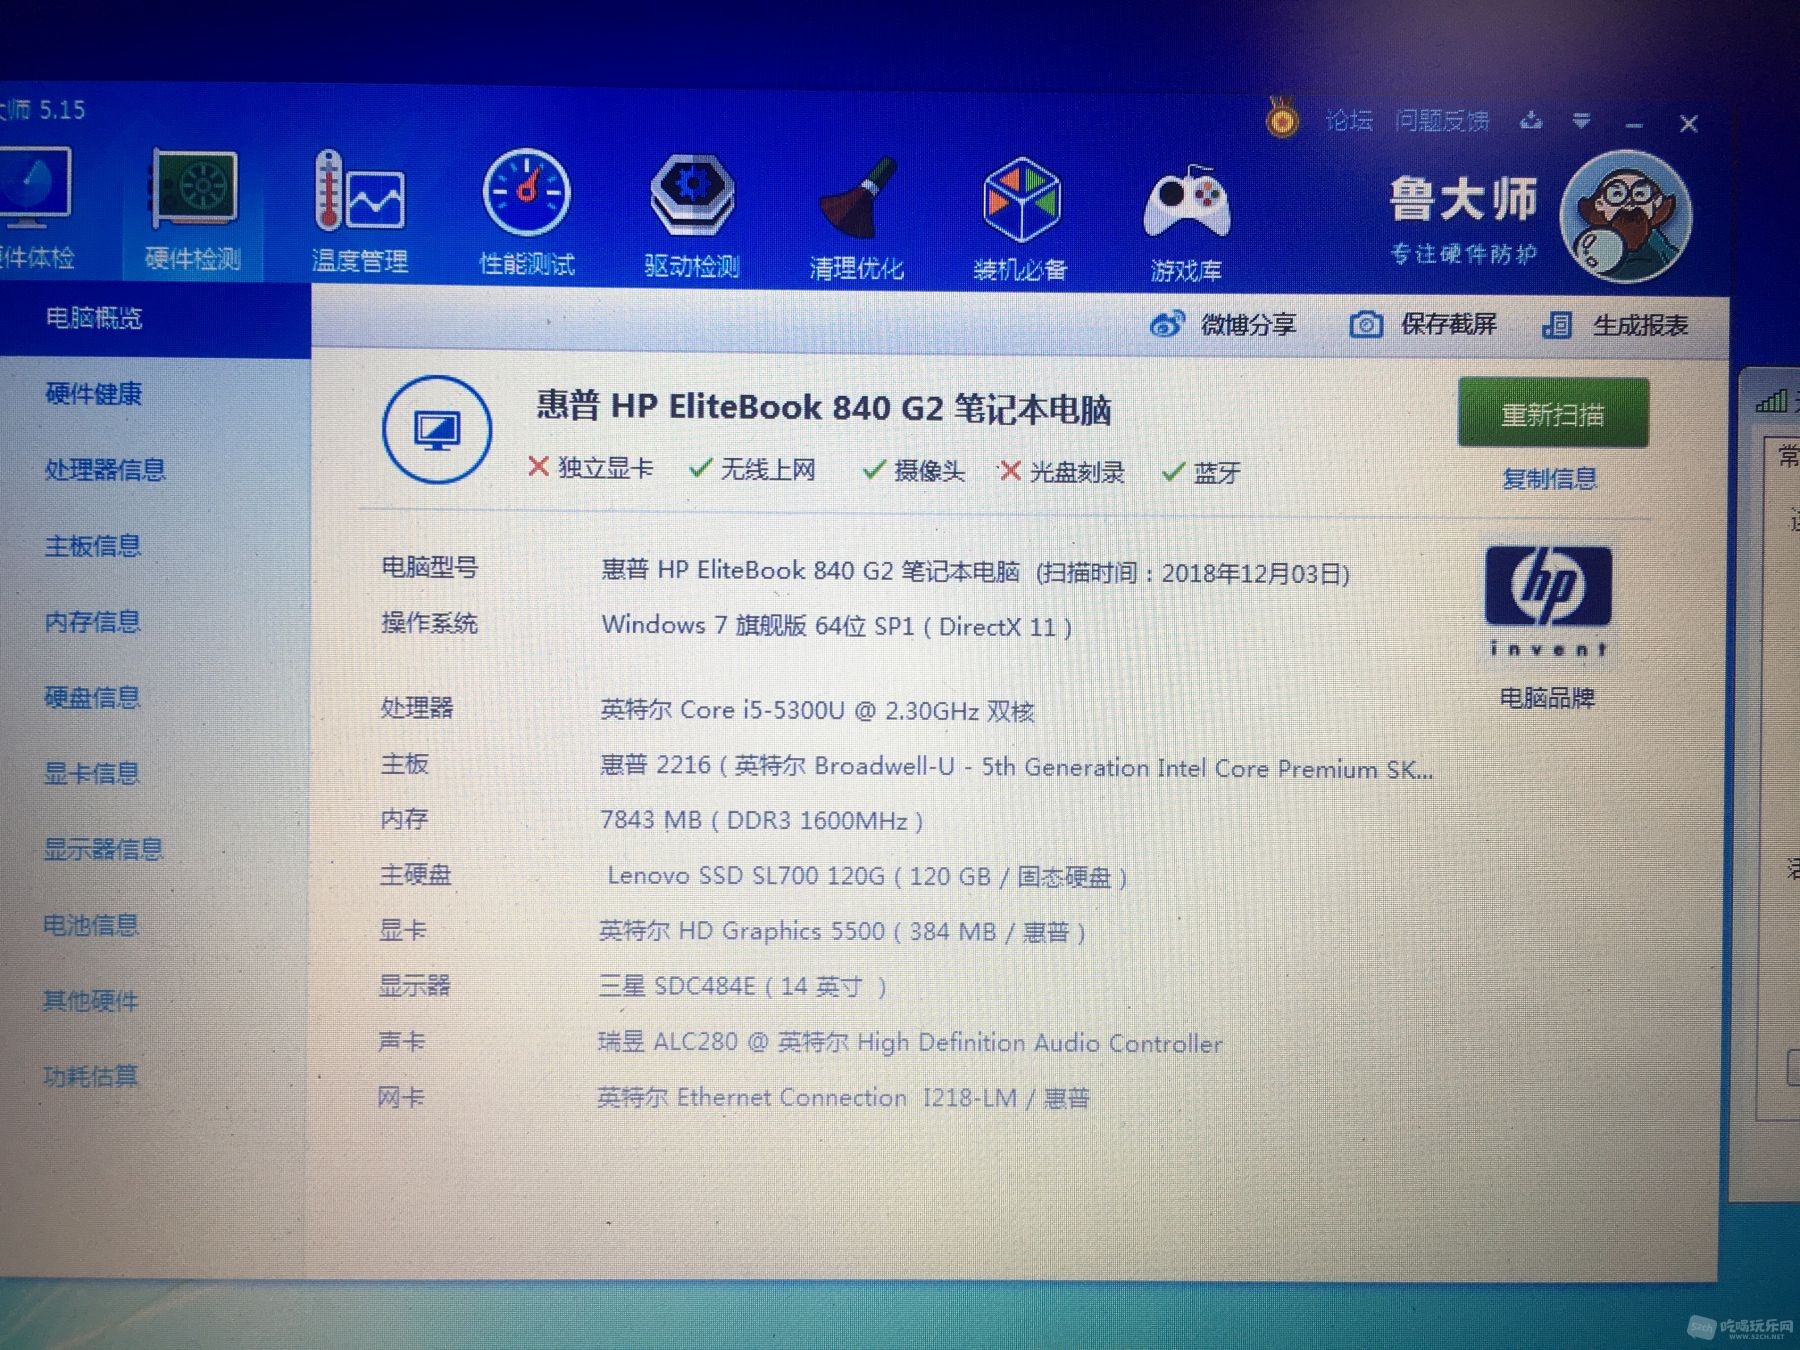Click 微博分享 share text button

(1248, 324)
